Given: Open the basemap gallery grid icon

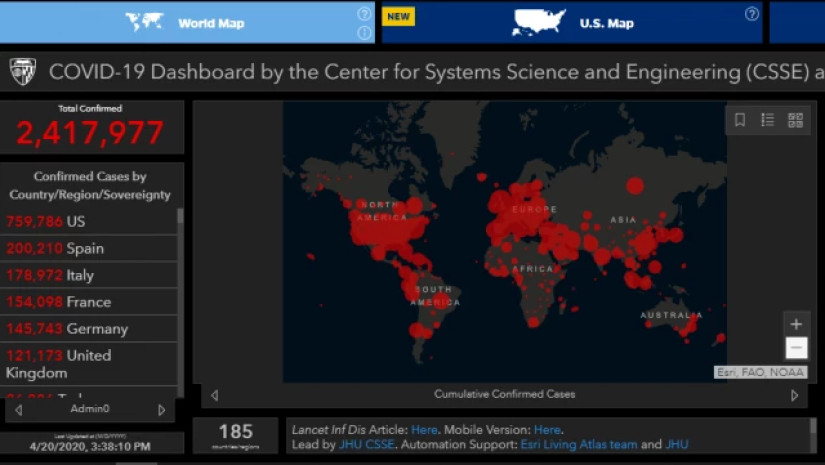Looking at the screenshot, I should click(x=796, y=120).
